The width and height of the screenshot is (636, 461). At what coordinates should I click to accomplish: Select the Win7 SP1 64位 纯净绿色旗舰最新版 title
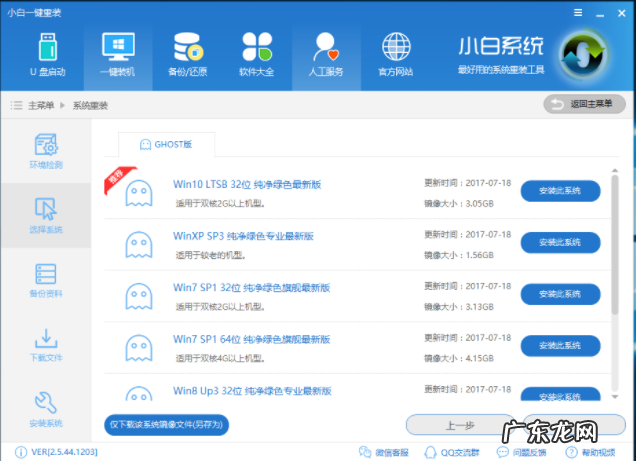tap(251, 339)
